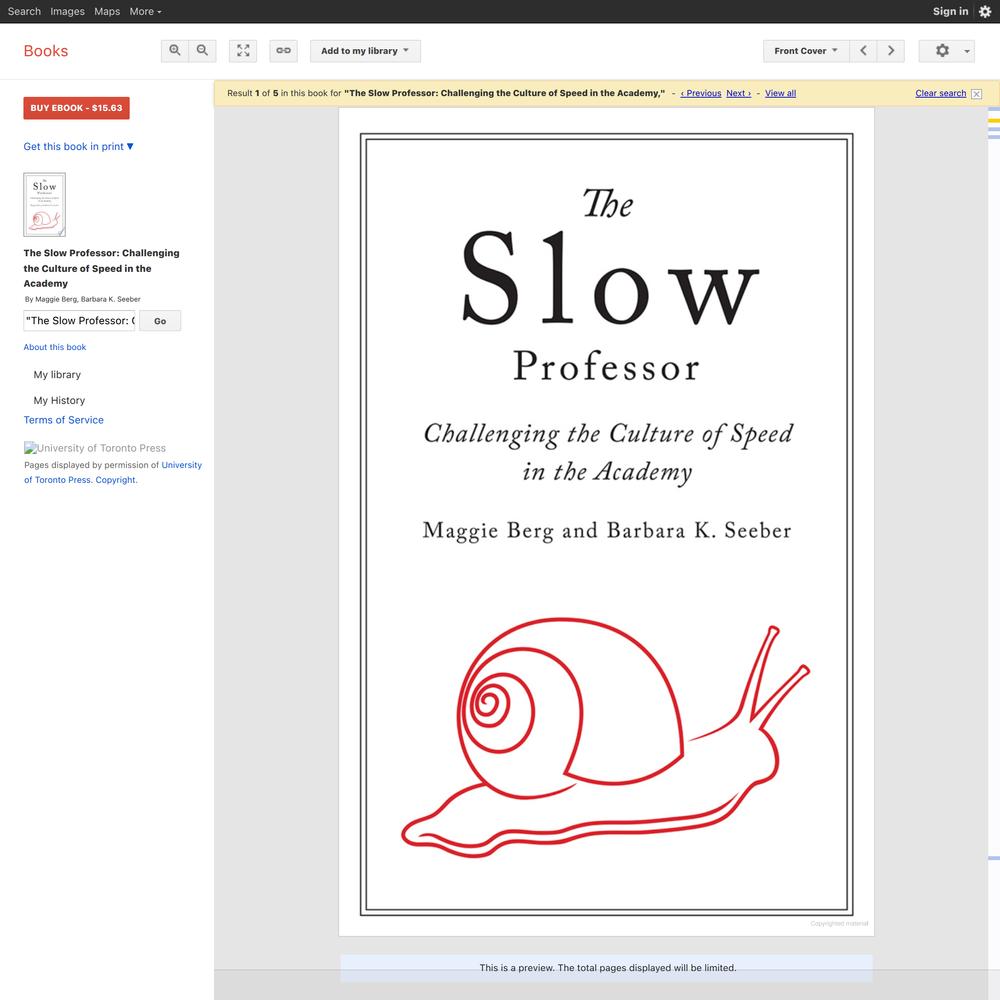Viewport: 1000px width, 1000px height.
Task: Click the Previous search result link
Action: (x=701, y=94)
